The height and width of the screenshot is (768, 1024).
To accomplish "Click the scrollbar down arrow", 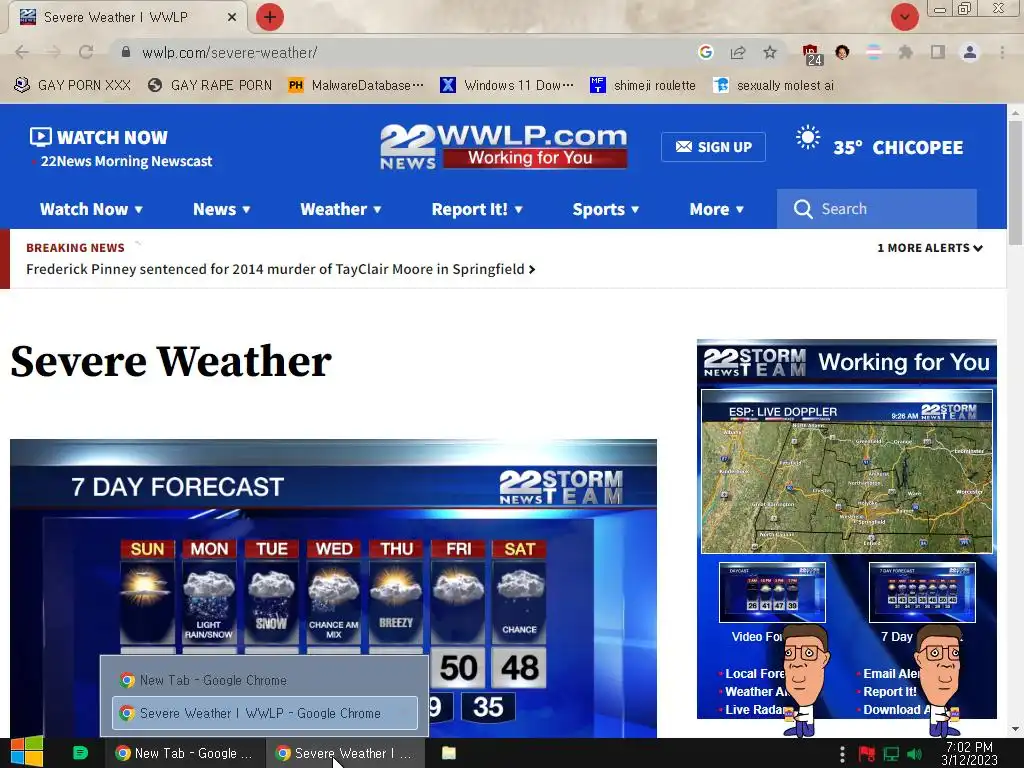I will pos(1015,729).
